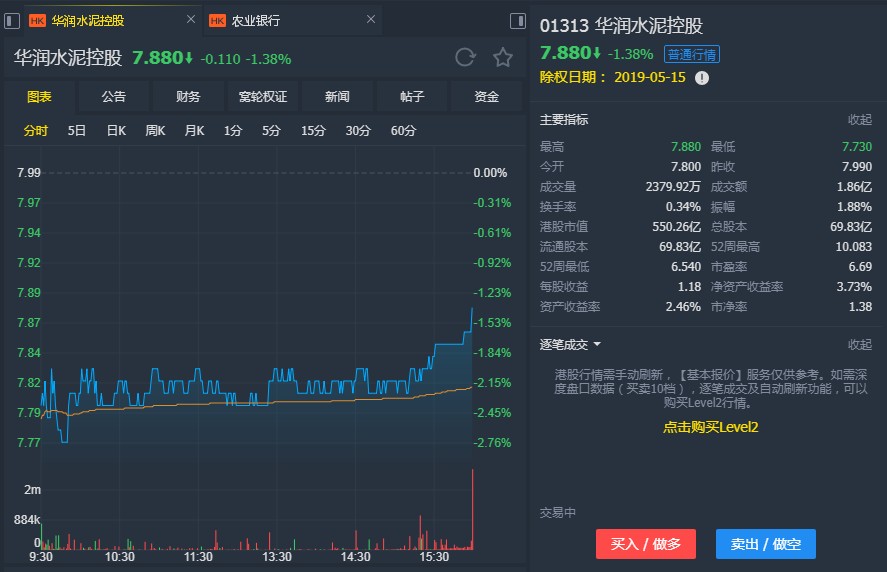Screen dimensions: 887x572
Task: Select the 日K chart period
Action: click(x=116, y=131)
